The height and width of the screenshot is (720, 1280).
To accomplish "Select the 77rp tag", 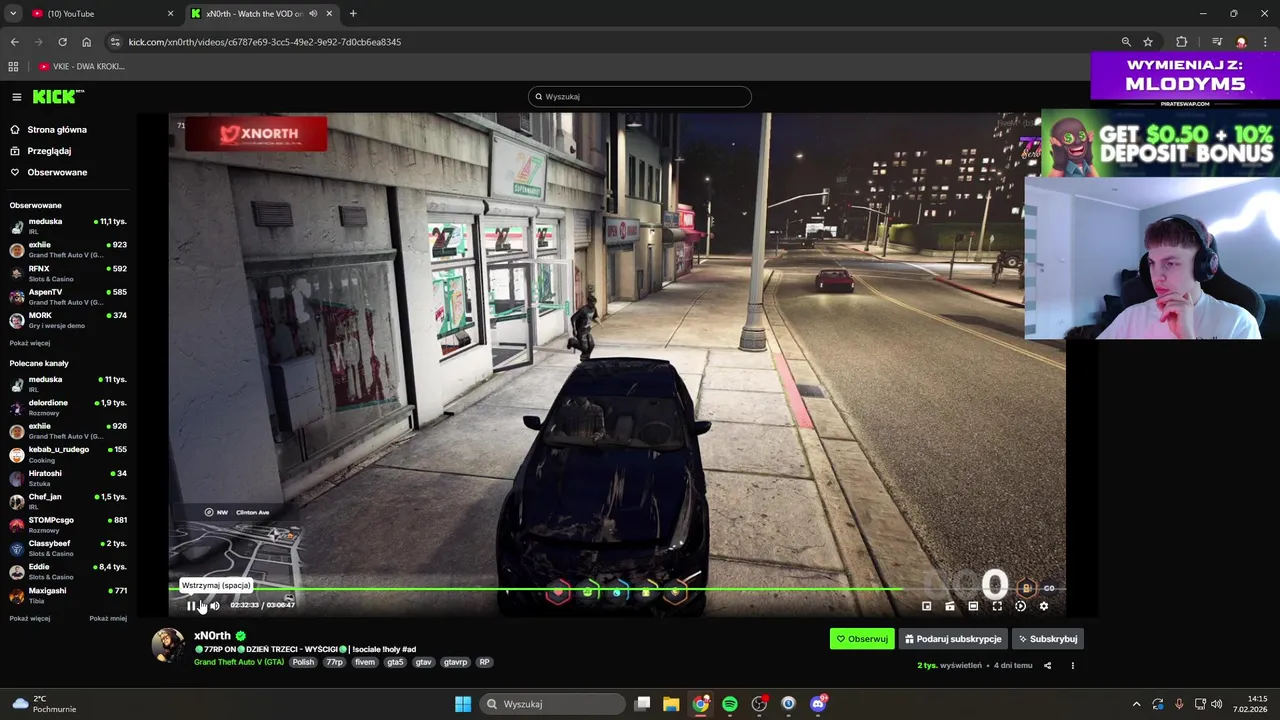I will pyautogui.click(x=334, y=662).
